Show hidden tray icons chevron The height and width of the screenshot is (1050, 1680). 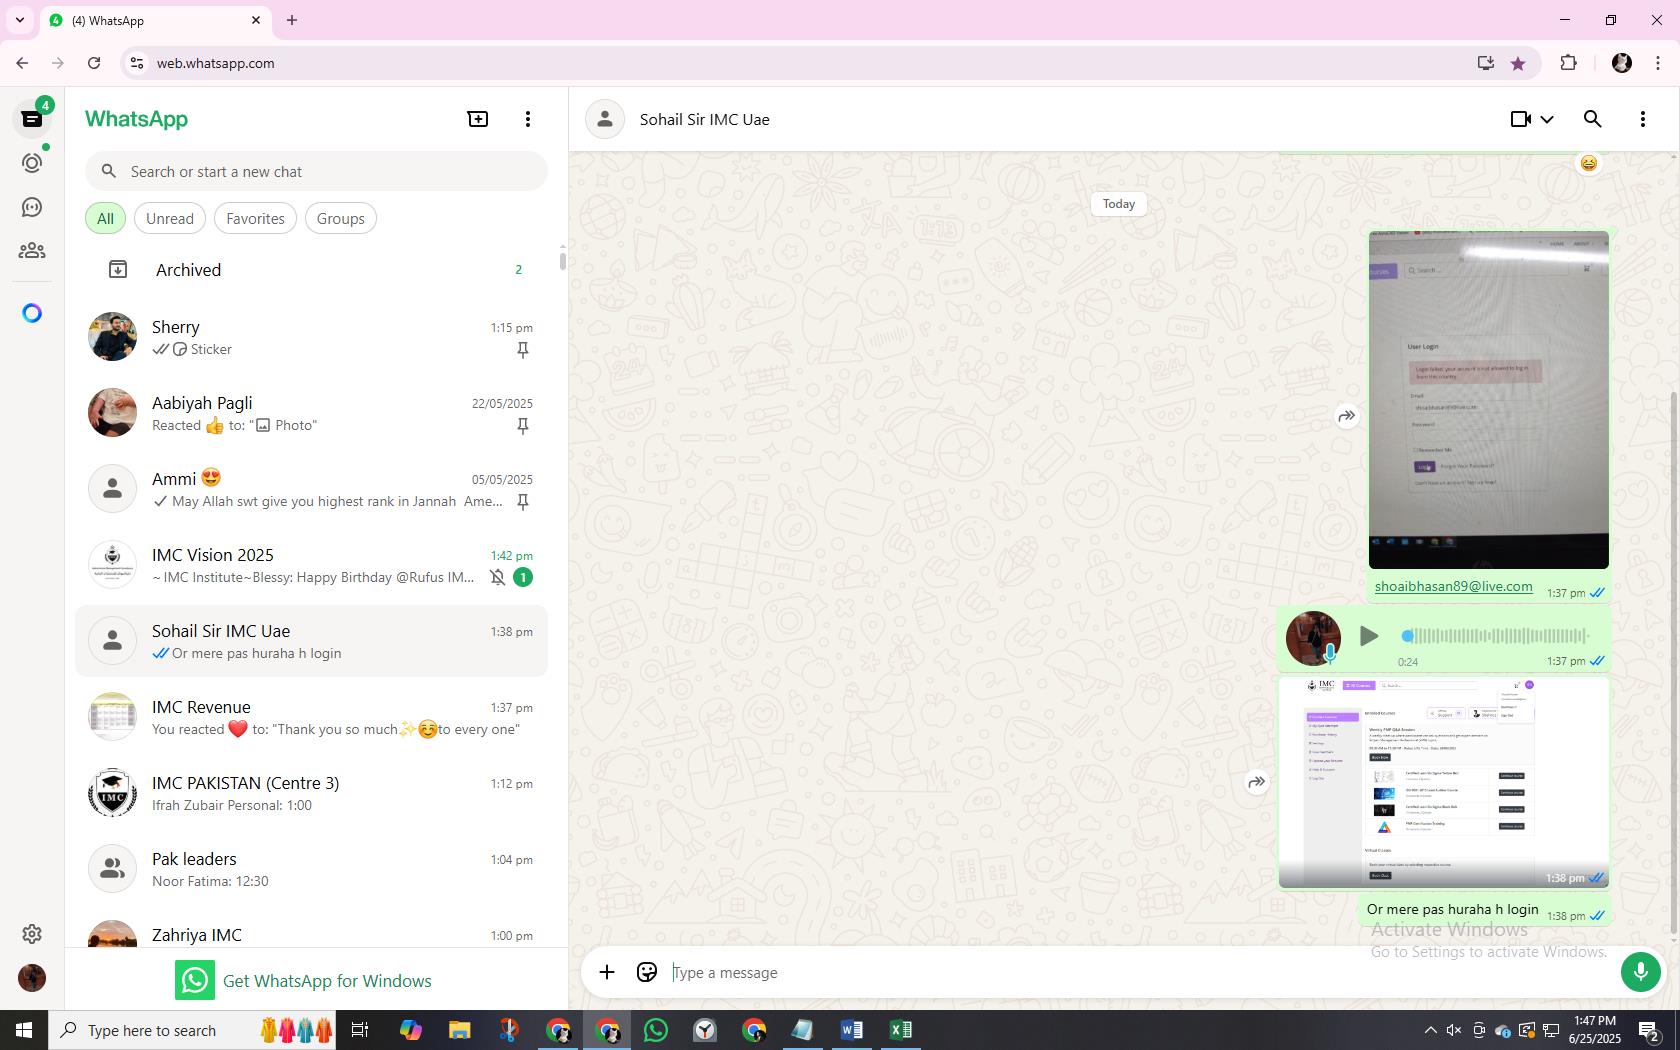click(1430, 1030)
